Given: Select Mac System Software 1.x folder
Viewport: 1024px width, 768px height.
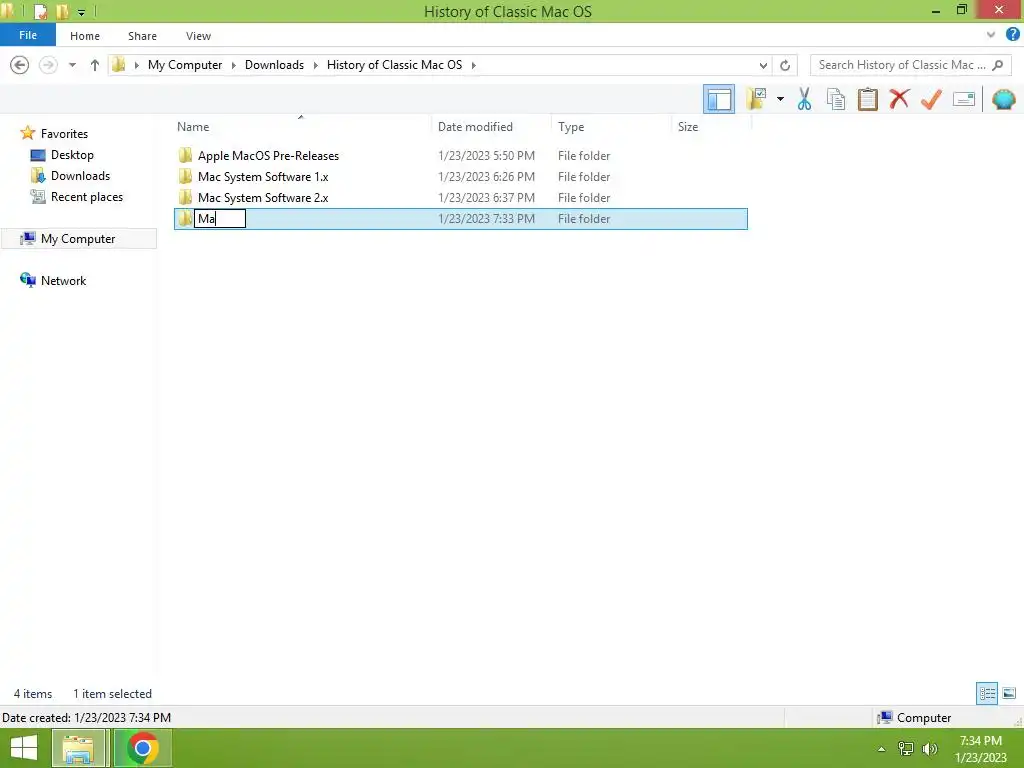Looking at the screenshot, I should tap(263, 176).
